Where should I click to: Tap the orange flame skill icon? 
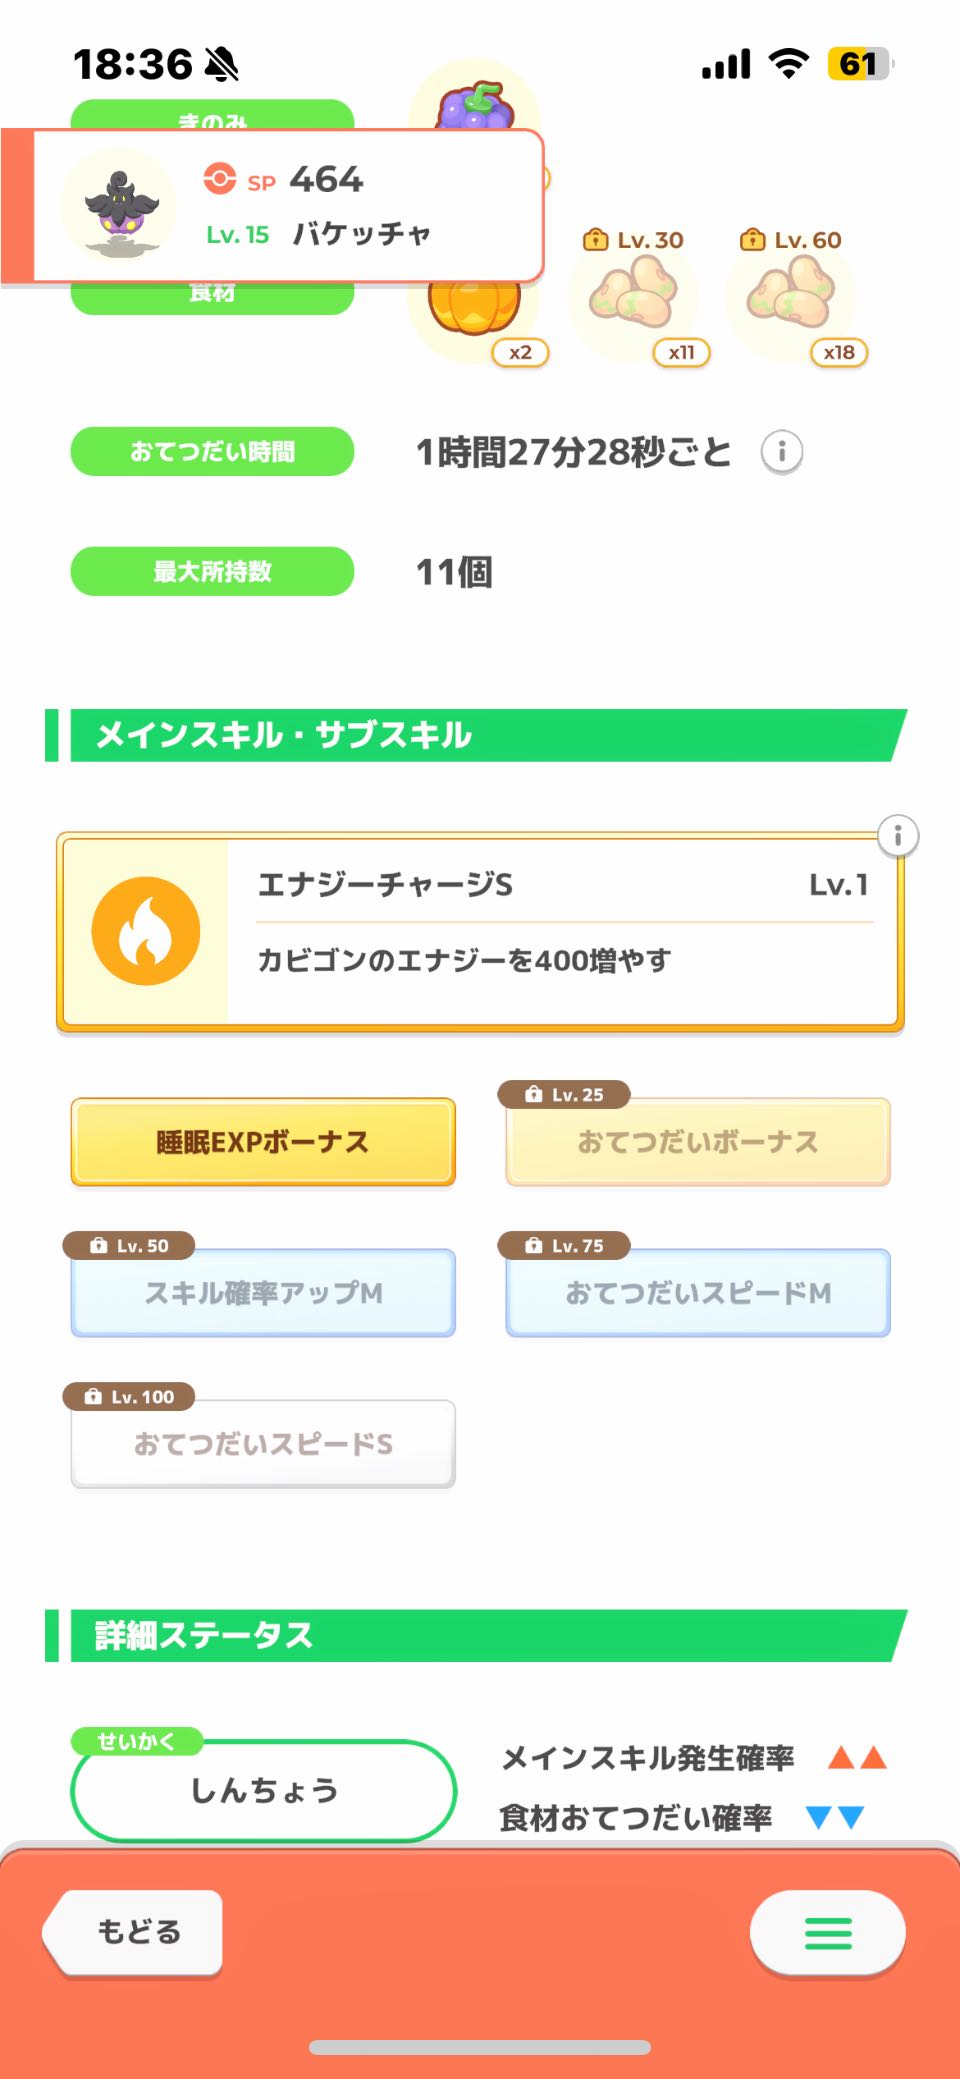pyautogui.click(x=146, y=931)
